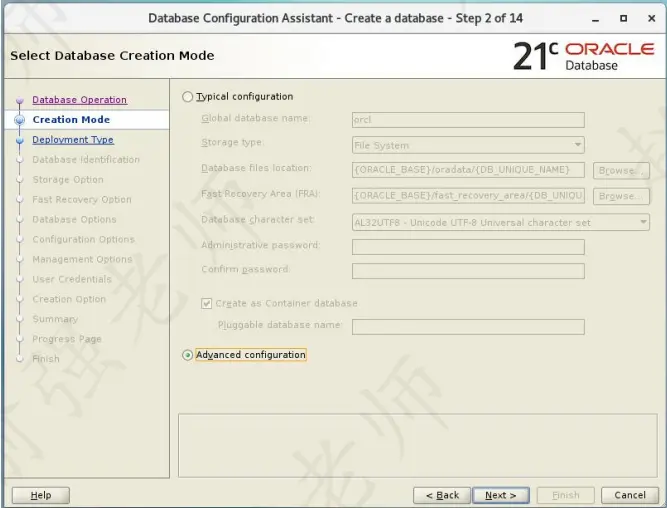Image resolution: width=667 pixels, height=508 pixels.
Task: Click the 'Global database name' label
Action: point(255,118)
